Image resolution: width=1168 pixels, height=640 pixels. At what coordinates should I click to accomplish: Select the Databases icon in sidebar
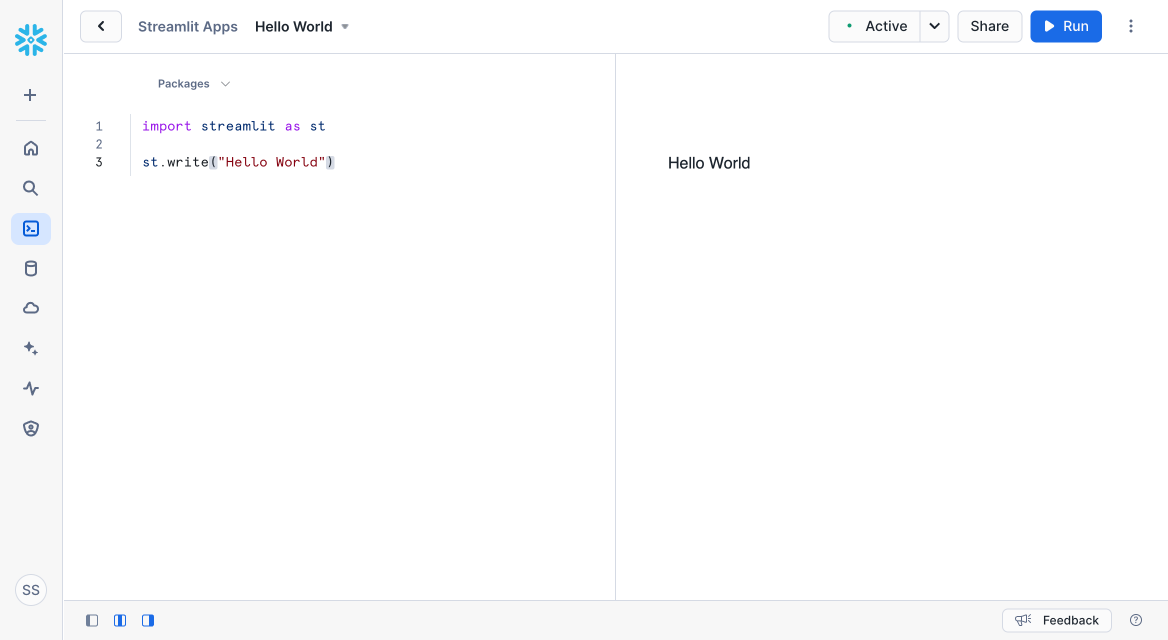point(30,268)
